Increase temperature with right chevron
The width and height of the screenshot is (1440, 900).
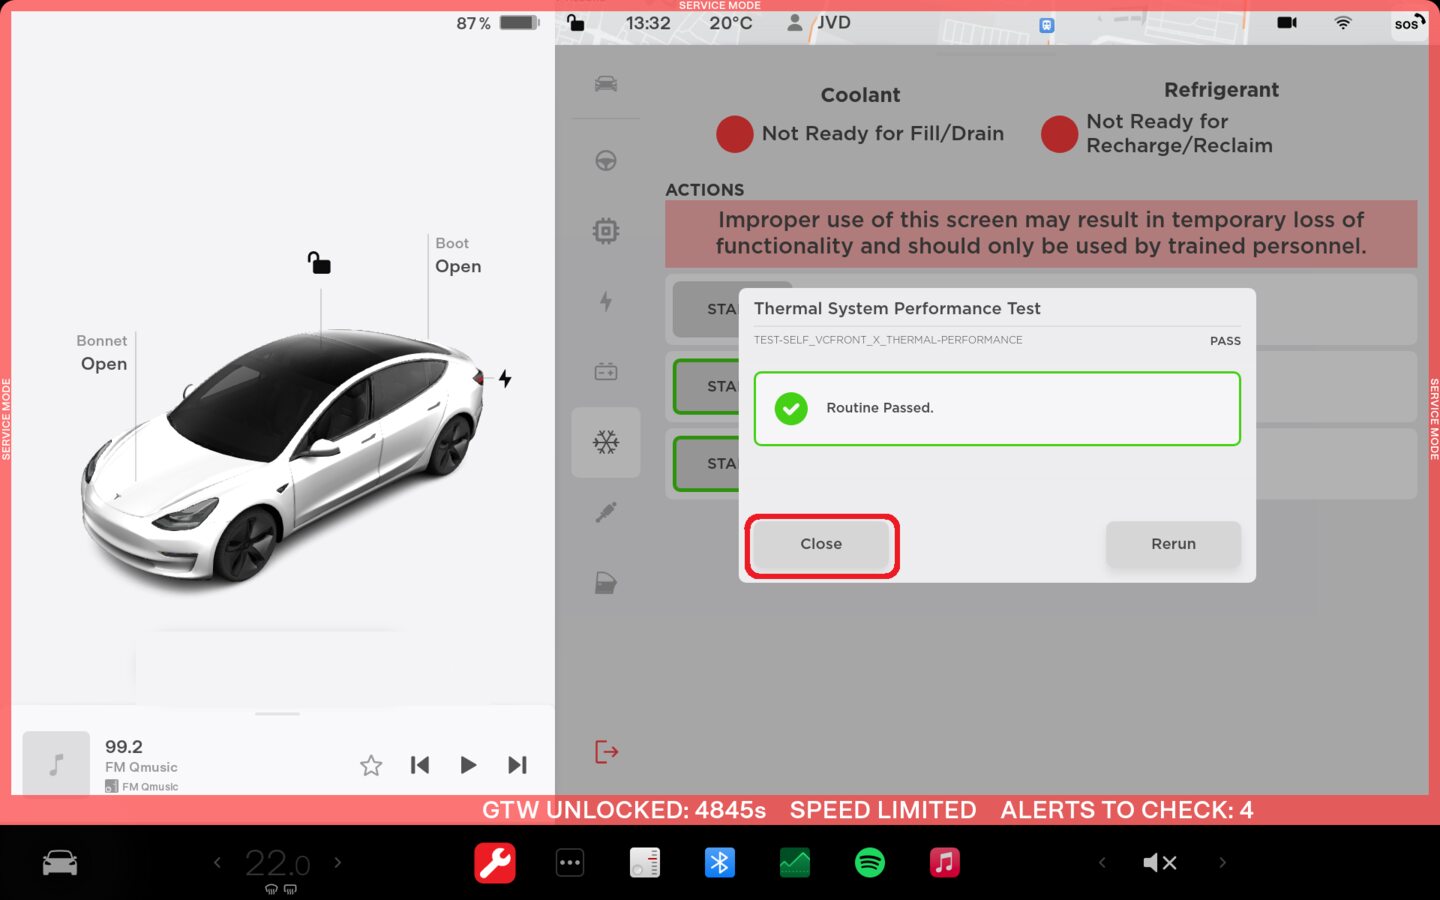(x=338, y=862)
